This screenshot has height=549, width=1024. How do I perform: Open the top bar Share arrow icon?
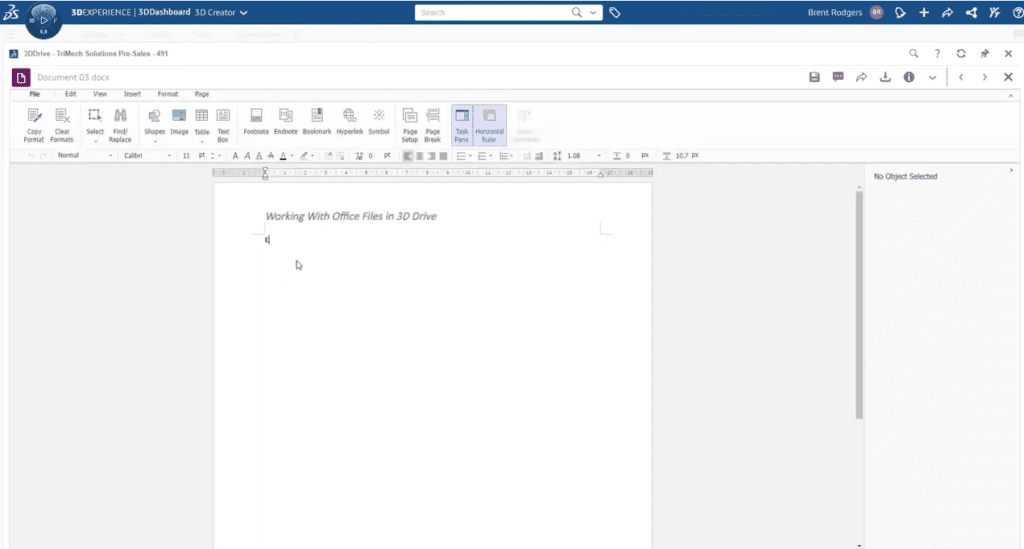pos(947,12)
